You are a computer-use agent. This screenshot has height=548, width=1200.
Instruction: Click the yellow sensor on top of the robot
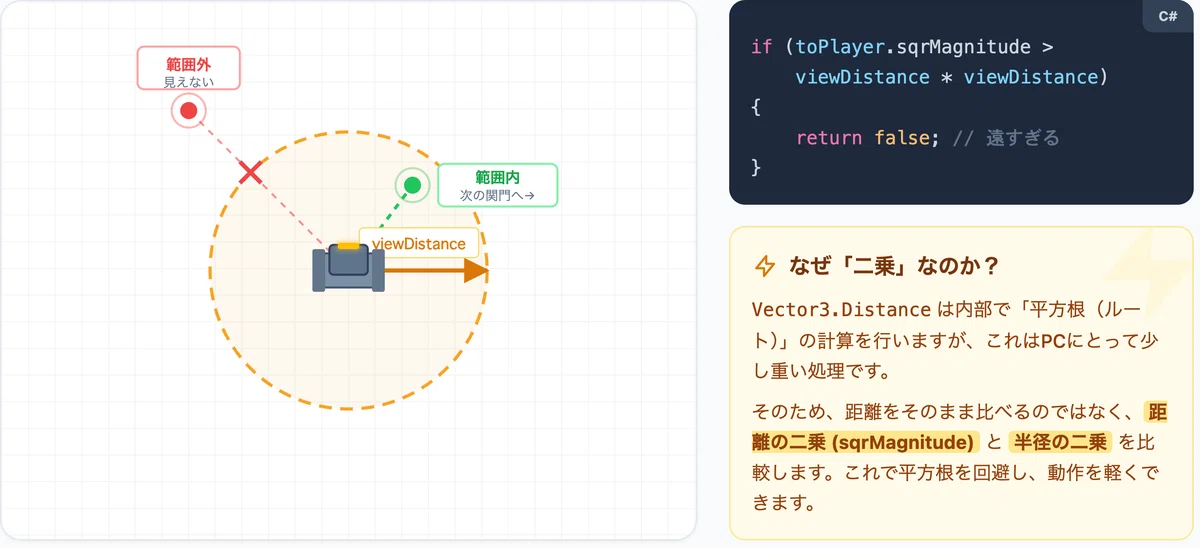click(348, 245)
